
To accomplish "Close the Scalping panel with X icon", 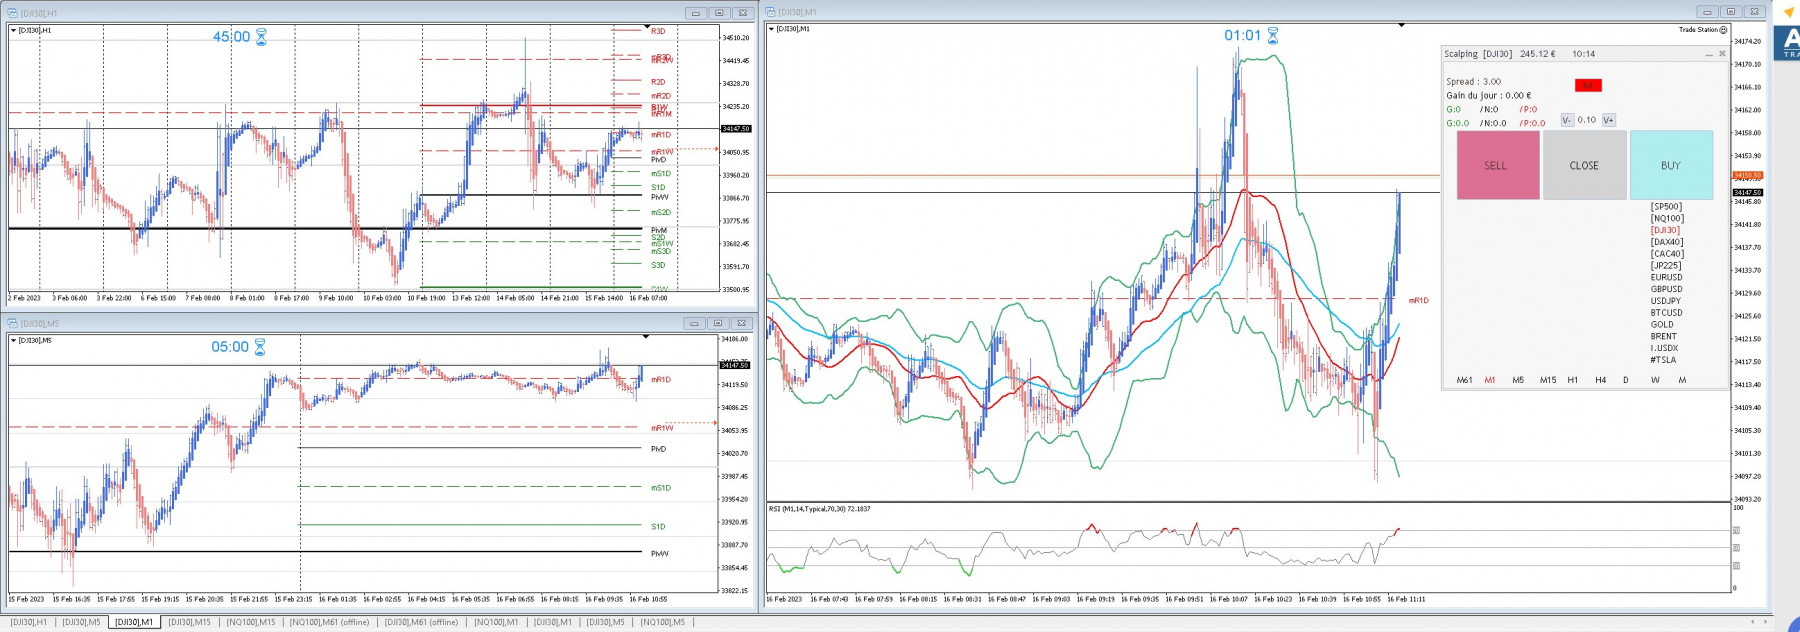I will [1722, 54].
